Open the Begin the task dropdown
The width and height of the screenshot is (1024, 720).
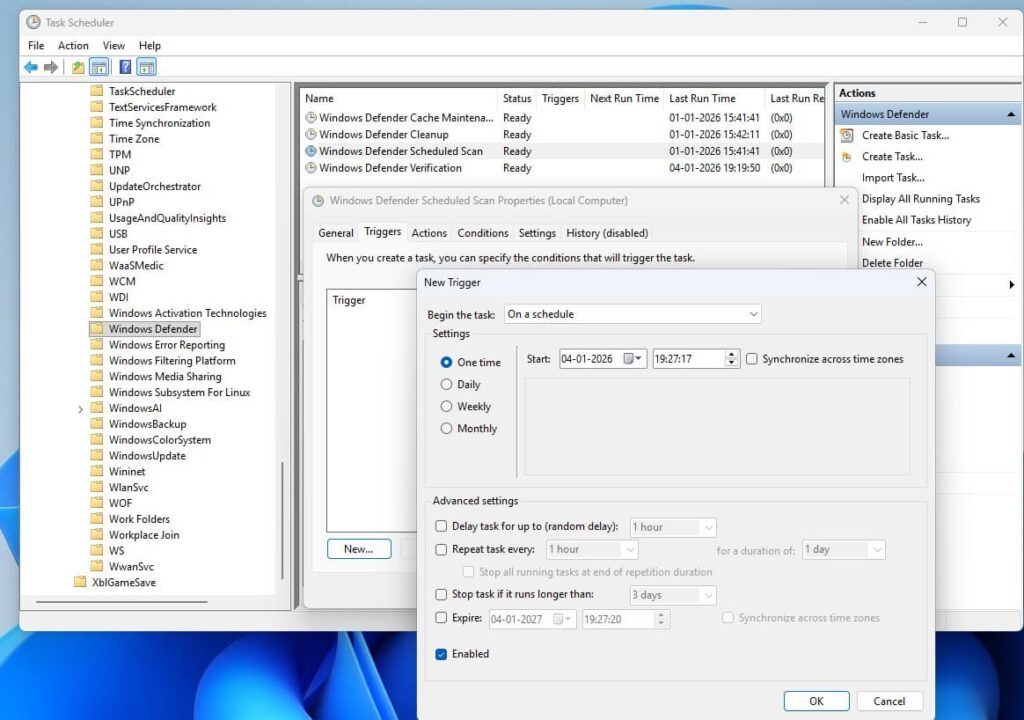coord(633,314)
